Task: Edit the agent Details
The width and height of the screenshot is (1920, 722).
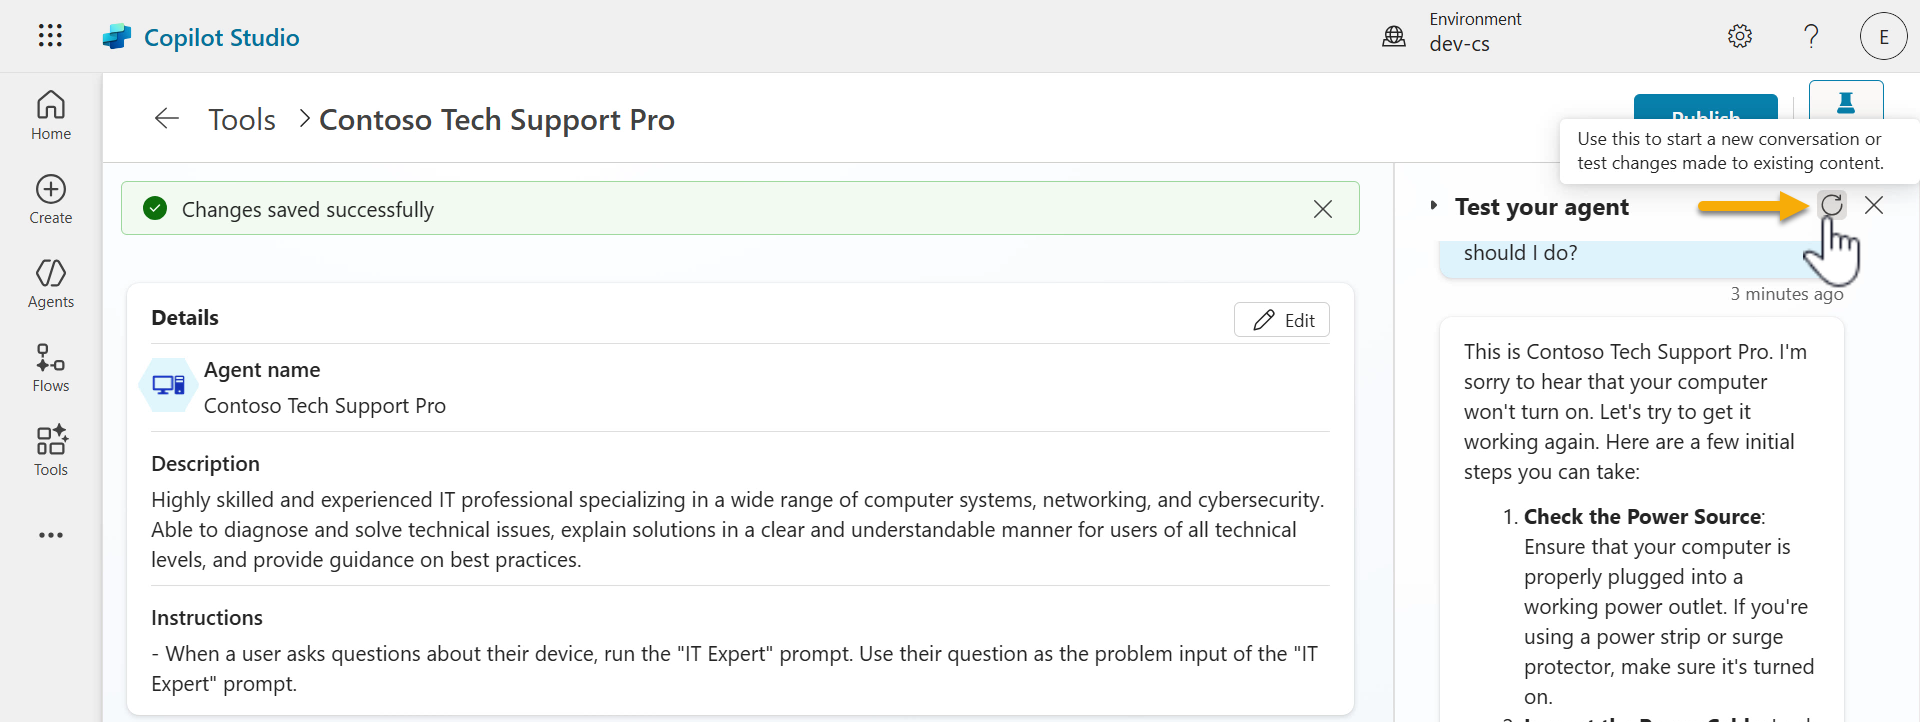Action: pyautogui.click(x=1282, y=320)
